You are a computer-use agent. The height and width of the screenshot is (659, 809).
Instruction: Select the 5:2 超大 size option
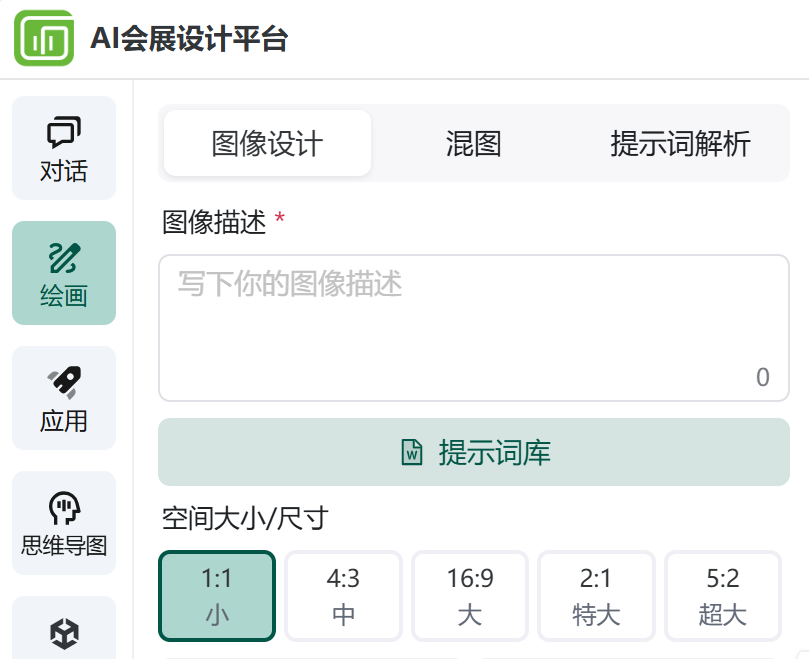tap(722, 596)
